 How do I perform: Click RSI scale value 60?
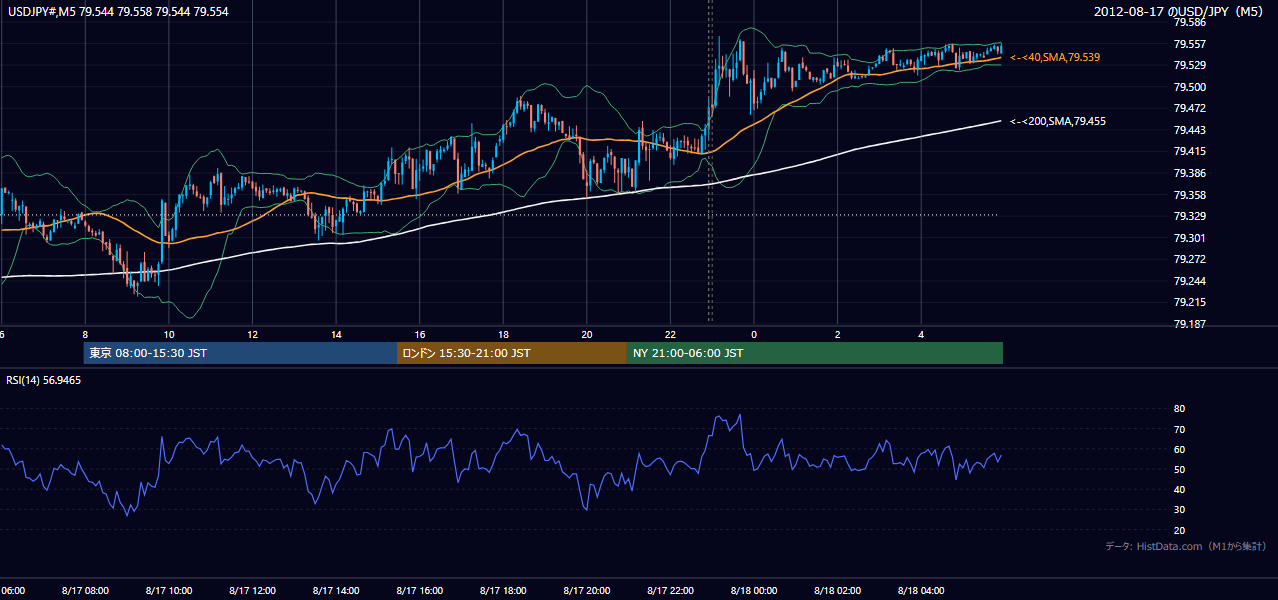point(1179,449)
